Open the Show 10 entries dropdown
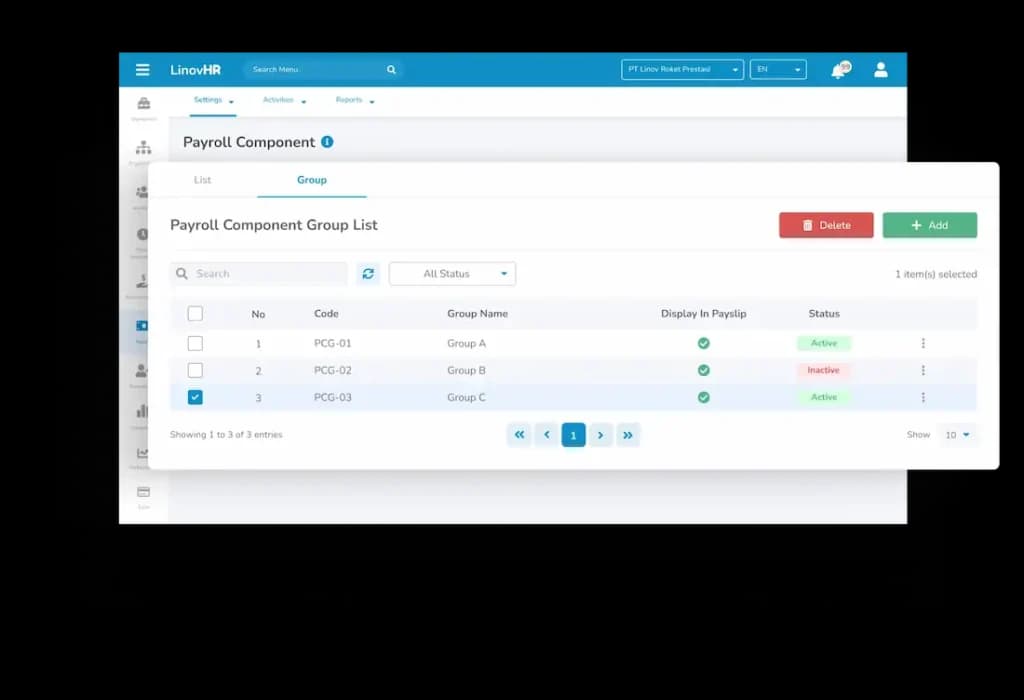The image size is (1024, 700). coord(957,435)
